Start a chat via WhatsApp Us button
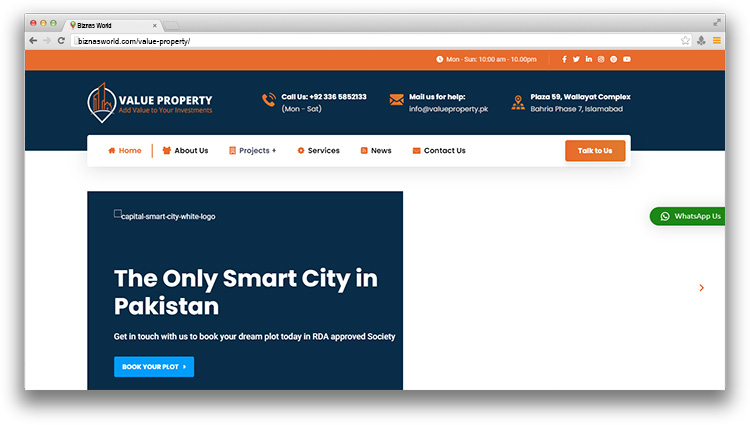The width and height of the screenshot is (750, 425). tap(689, 216)
